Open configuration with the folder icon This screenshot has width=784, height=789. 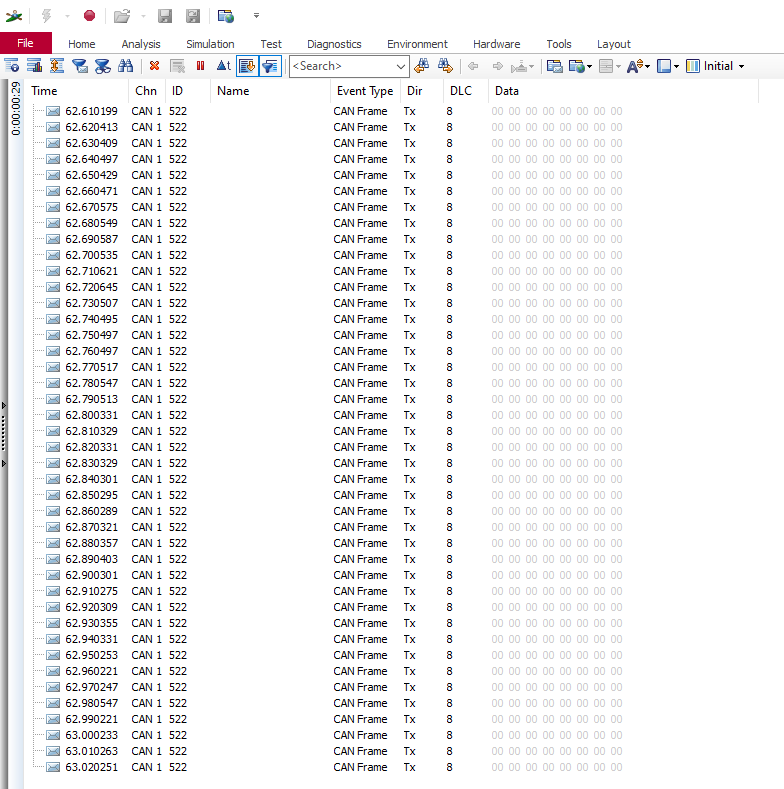[122, 16]
